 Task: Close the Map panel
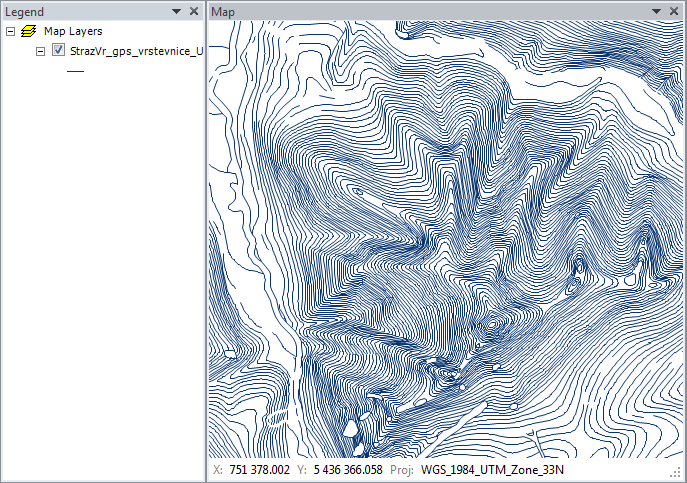pos(674,11)
